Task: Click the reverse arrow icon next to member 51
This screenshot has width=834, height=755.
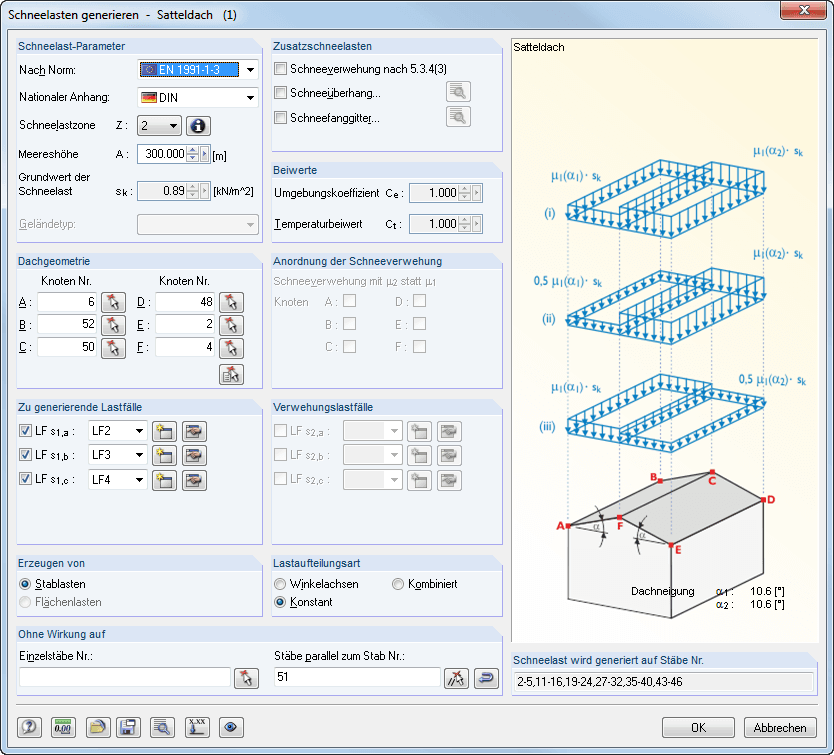Action: [486, 678]
